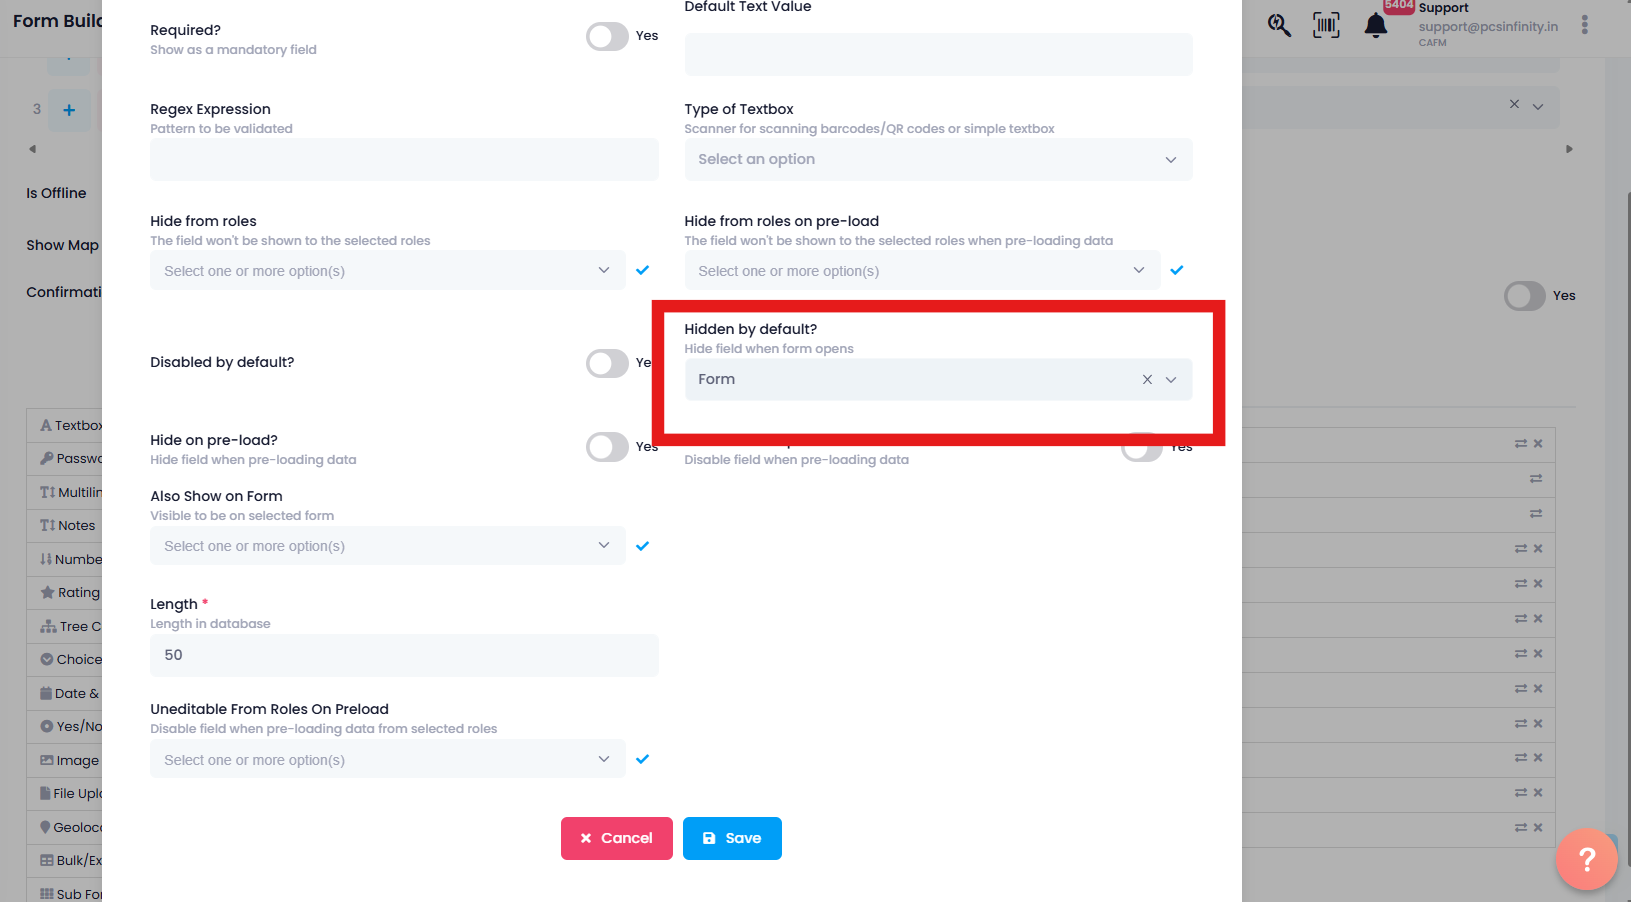Clear the Hidden by default 'Form' selection
Image resolution: width=1631 pixels, height=902 pixels.
pos(1147,380)
